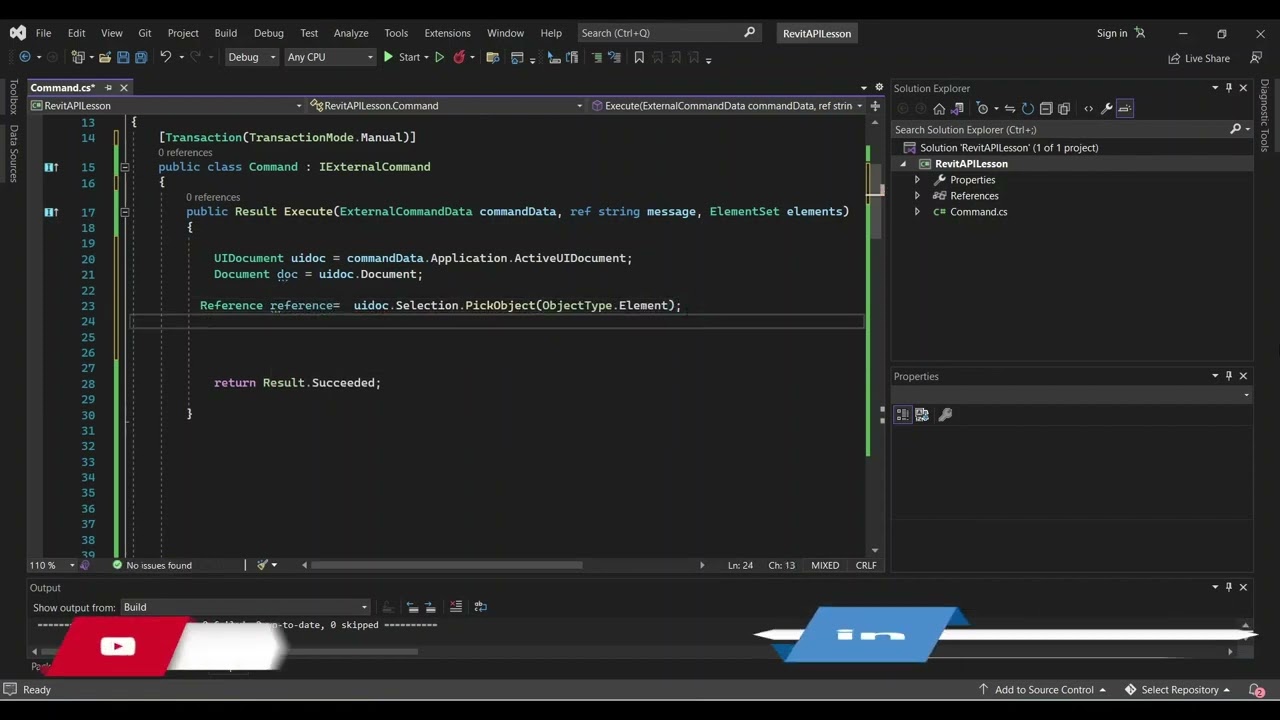Open the File menu
The height and width of the screenshot is (720, 1280).
[43, 33]
